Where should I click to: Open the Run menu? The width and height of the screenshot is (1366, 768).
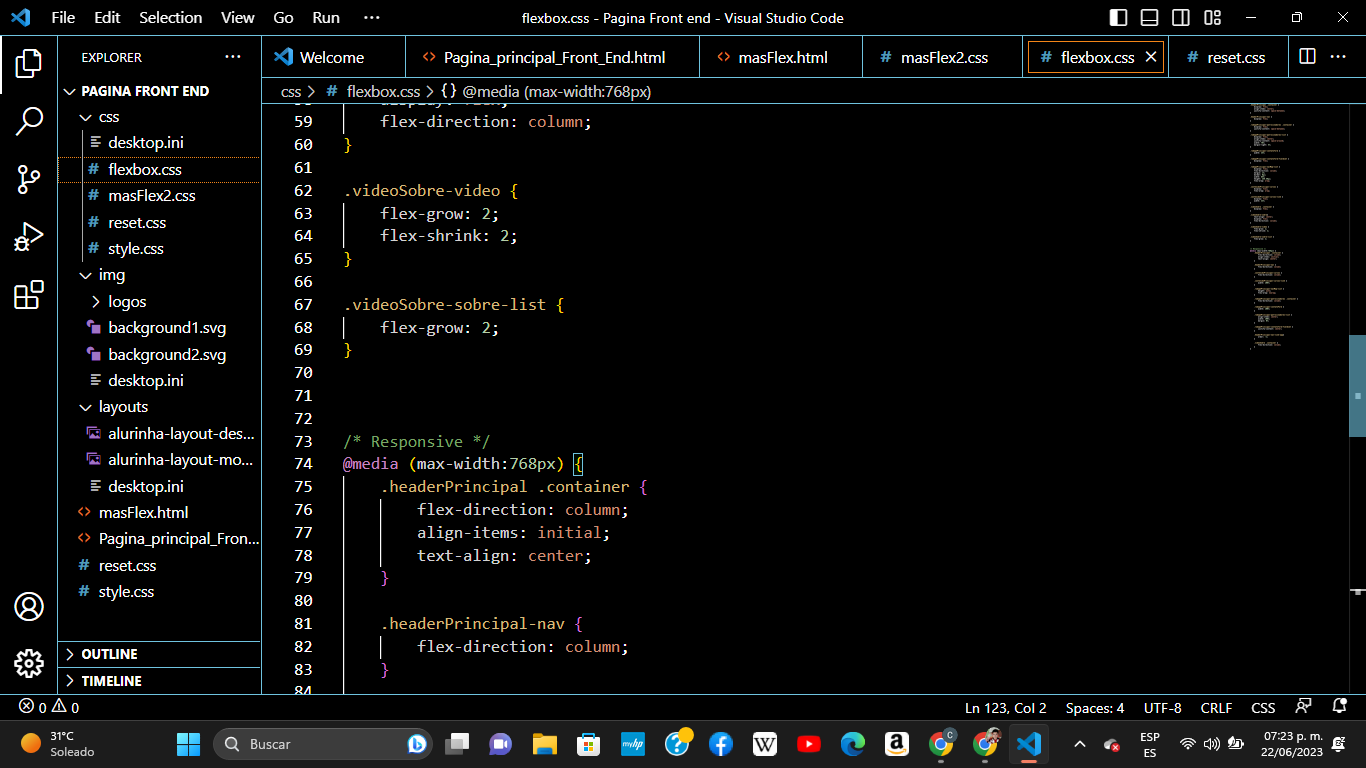point(326,18)
